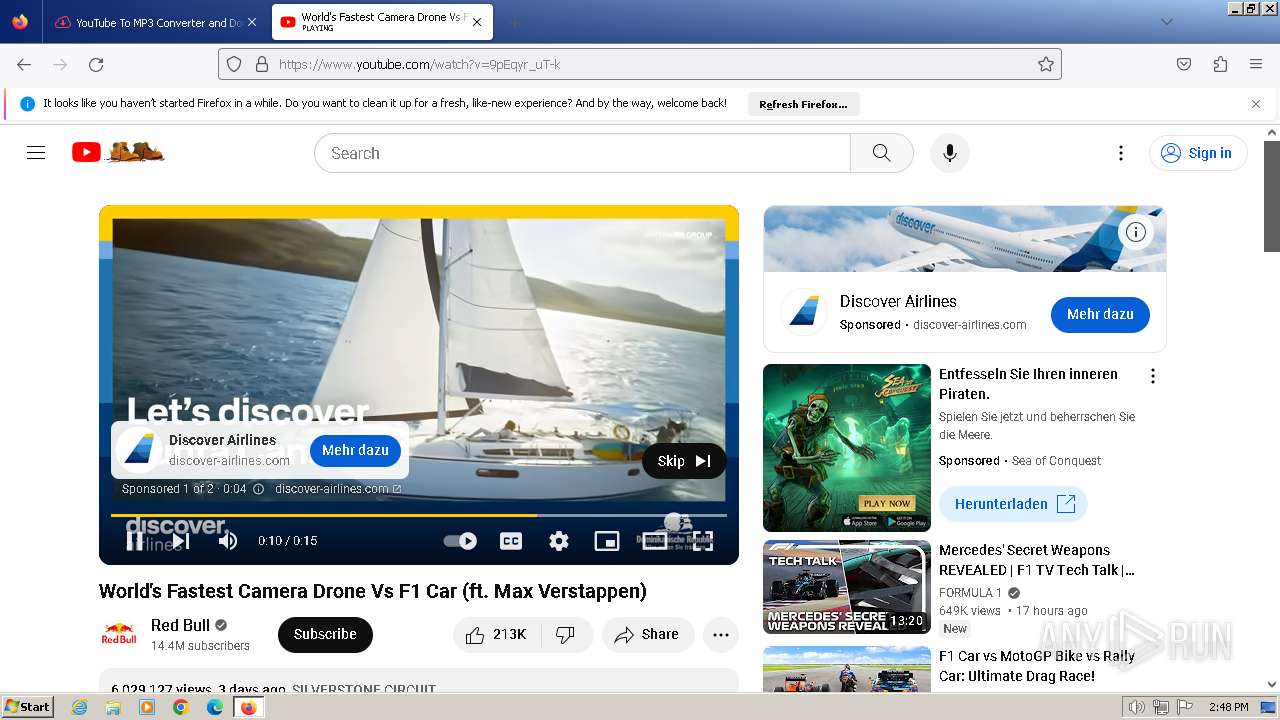Open video player settings gear
Image resolution: width=1280 pixels, height=720 pixels.
click(x=559, y=541)
